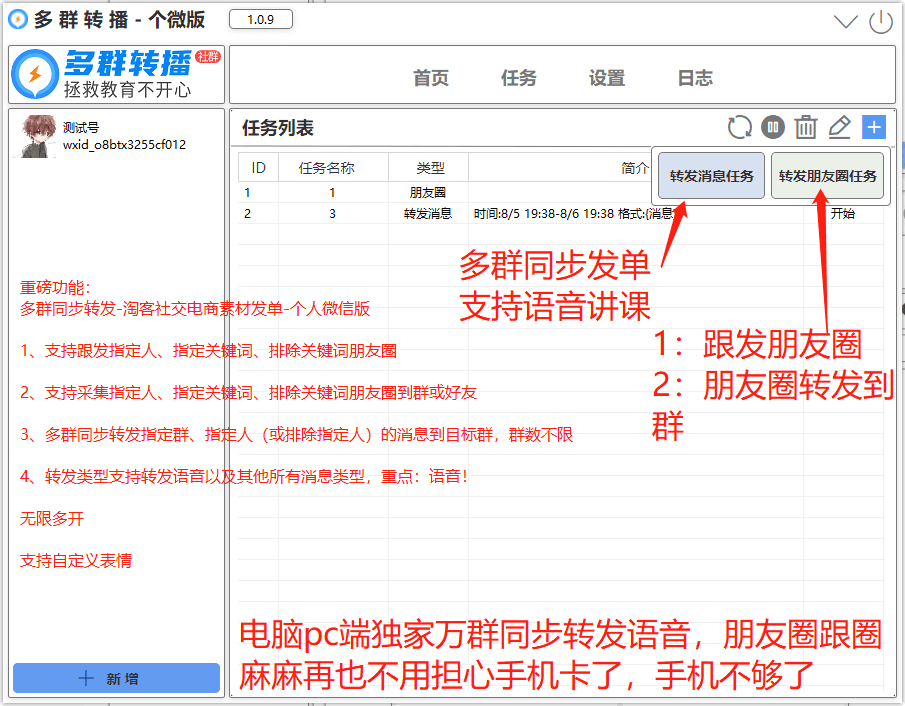Viewport: 905px width, 706px height.
Task: Click the 简介 column header
Action: pyautogui.click(x=635, y=168)
